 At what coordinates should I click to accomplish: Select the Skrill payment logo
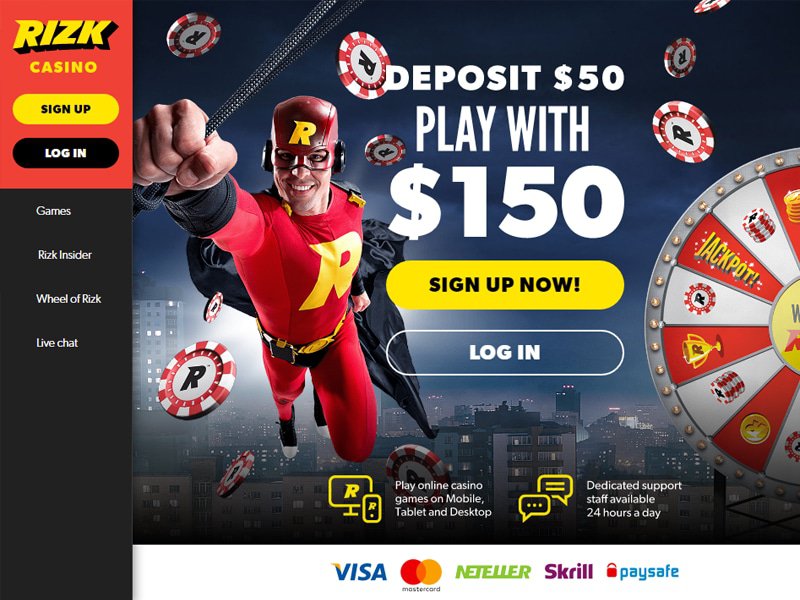click(x=568, y=571)
